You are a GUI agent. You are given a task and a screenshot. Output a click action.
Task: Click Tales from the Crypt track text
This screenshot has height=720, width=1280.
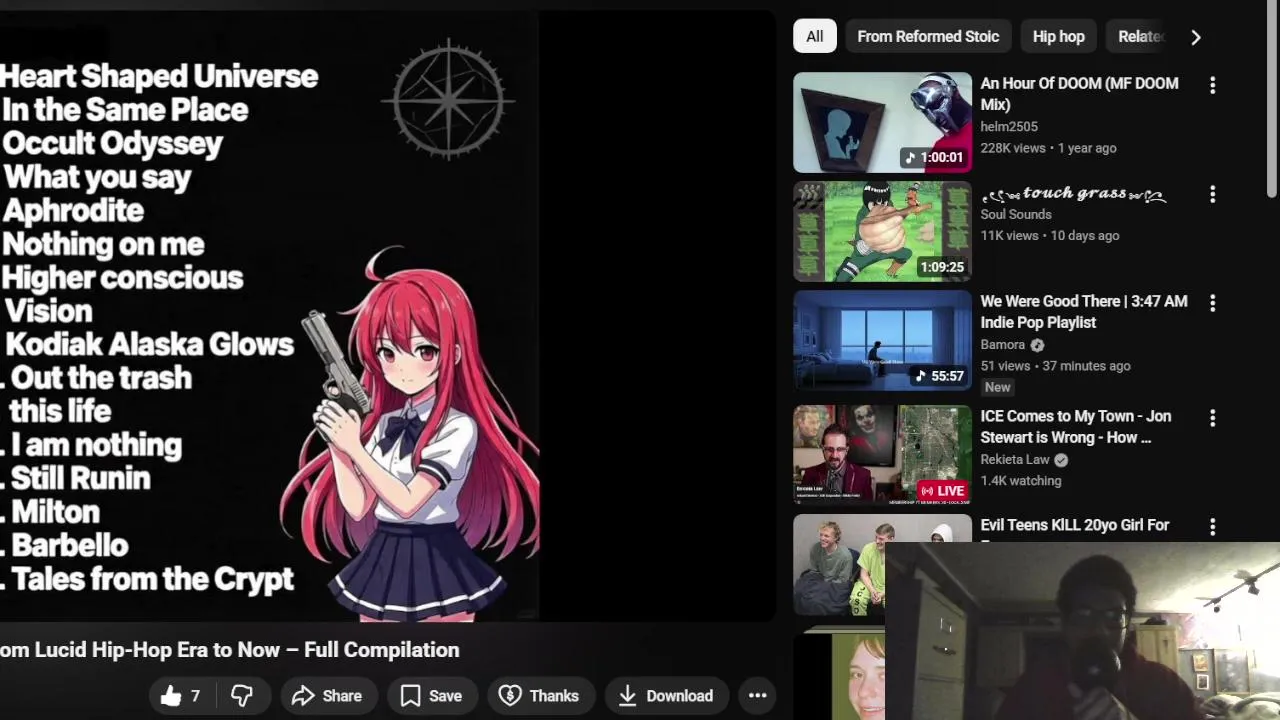pyautogui.click(x=153, y=579)
